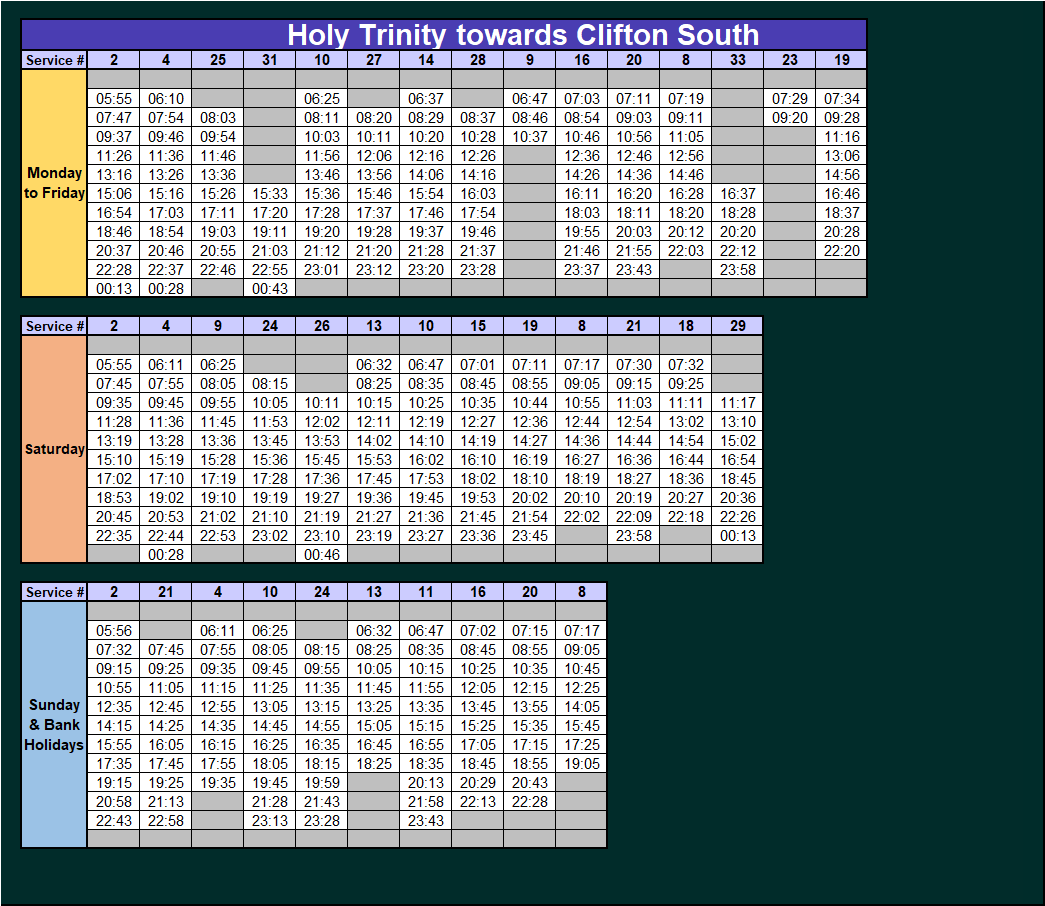This screenshot has height=906, width=1045.
Task: Click the 14:19 Saturday departure cell
Action: 478,441
